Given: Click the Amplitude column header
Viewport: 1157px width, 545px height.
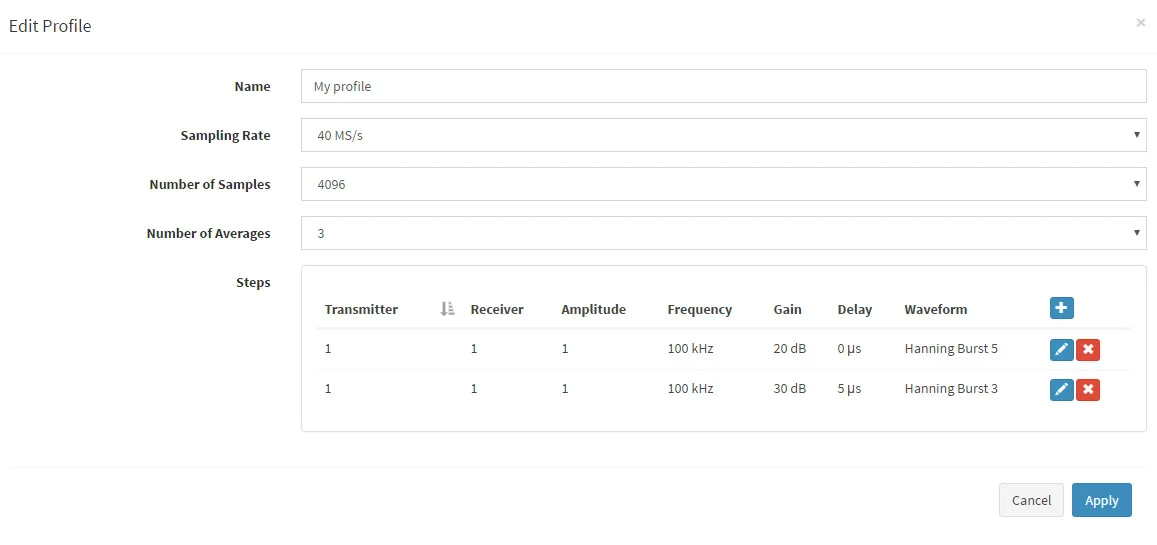Looking at the screenshot, I should pos(593,309).
